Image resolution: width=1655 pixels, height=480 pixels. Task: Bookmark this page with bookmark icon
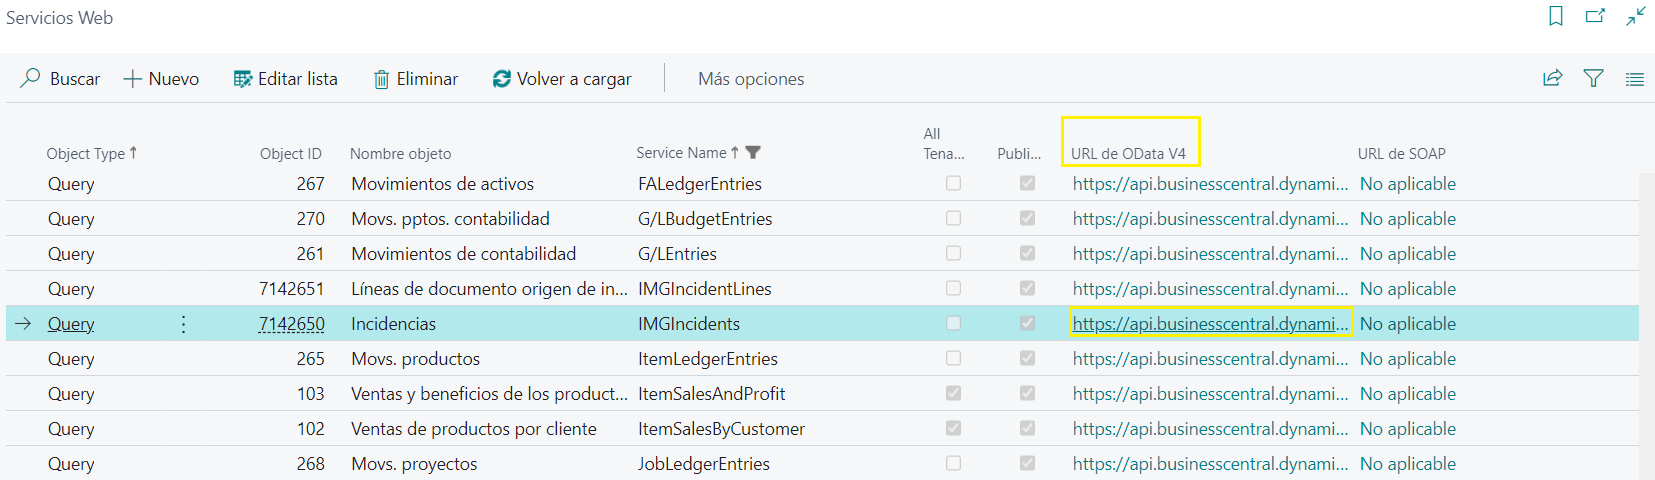pyautogui.click(x=1556, y=16)
